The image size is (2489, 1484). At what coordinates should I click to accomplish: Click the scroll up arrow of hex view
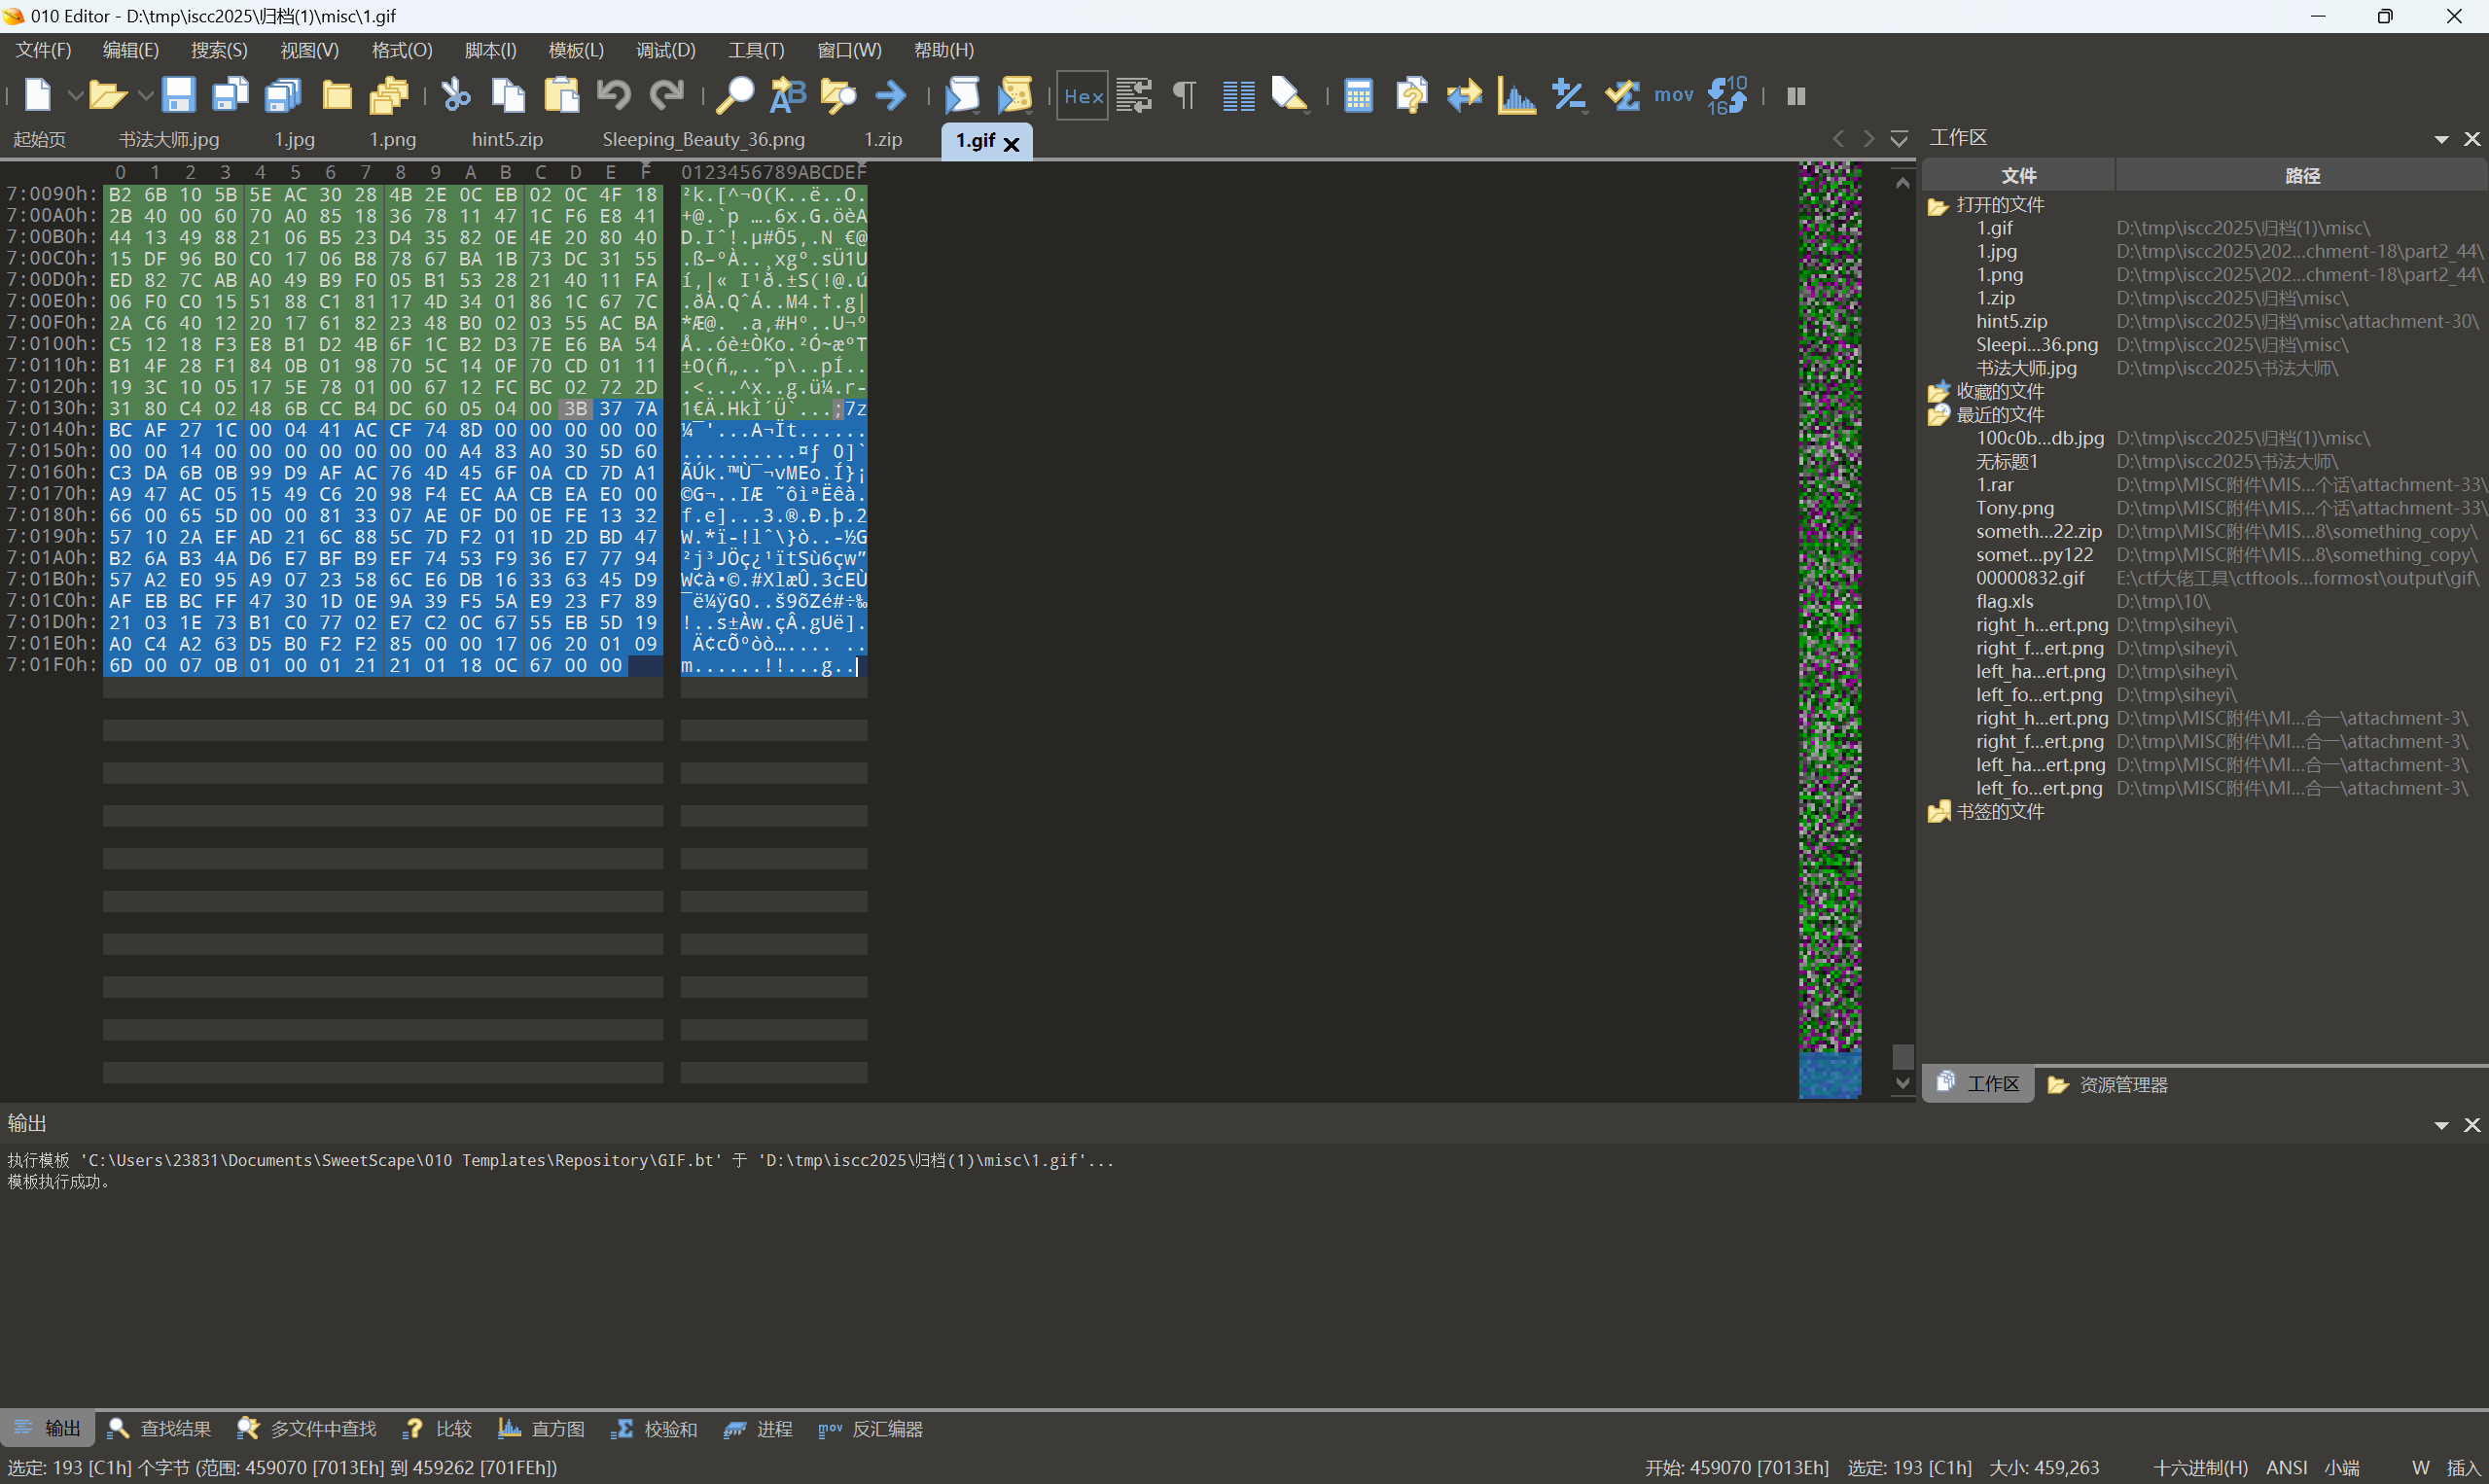tap(1902, 182)
